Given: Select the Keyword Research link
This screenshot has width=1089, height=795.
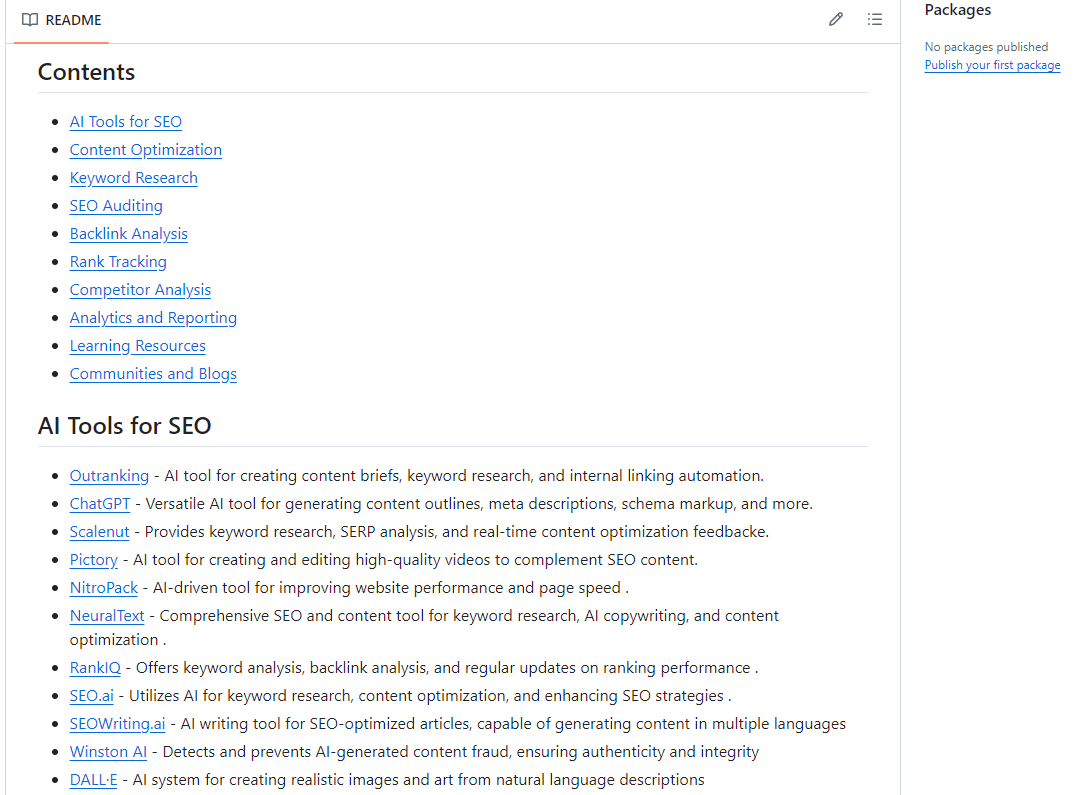Looking at the screenshot, I should (x=133, y=177).
